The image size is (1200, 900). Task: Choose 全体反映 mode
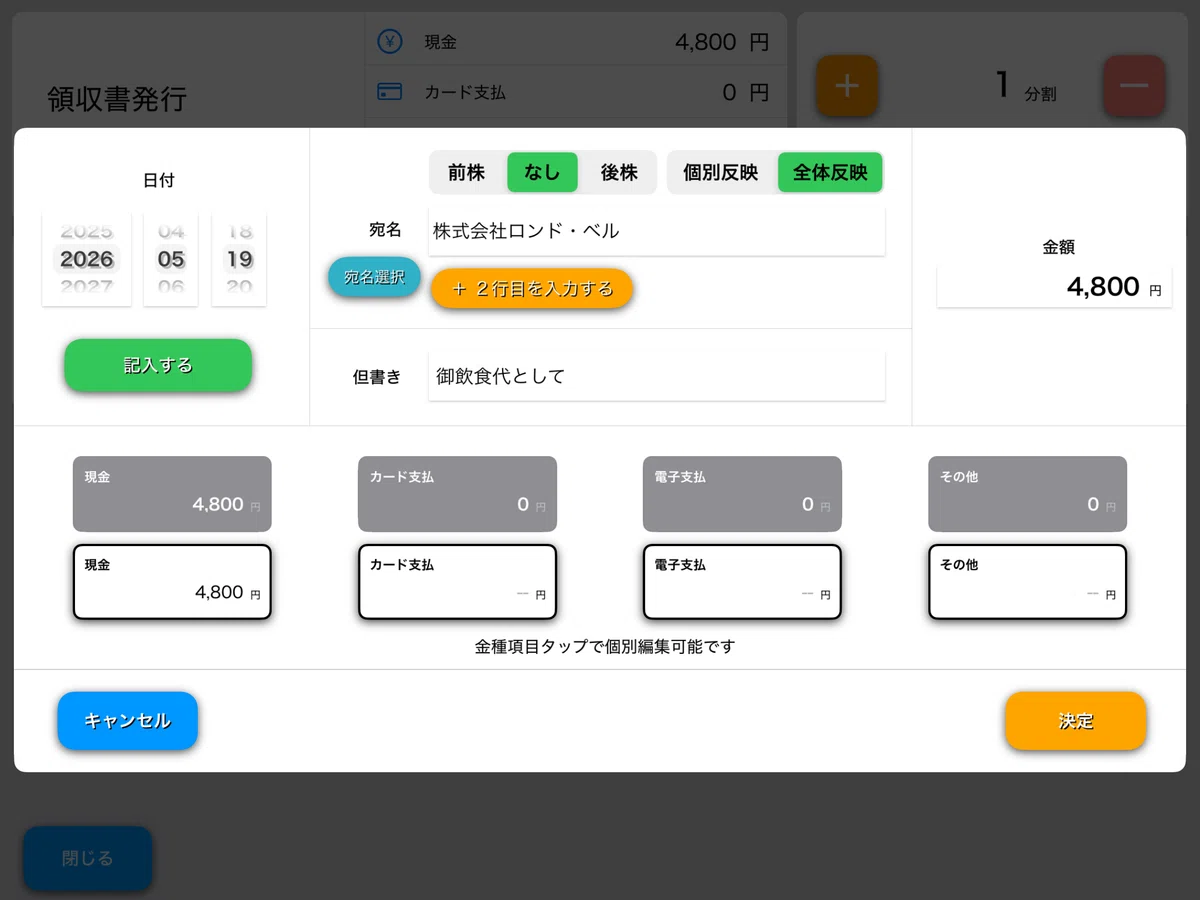[x=830, y=172]
